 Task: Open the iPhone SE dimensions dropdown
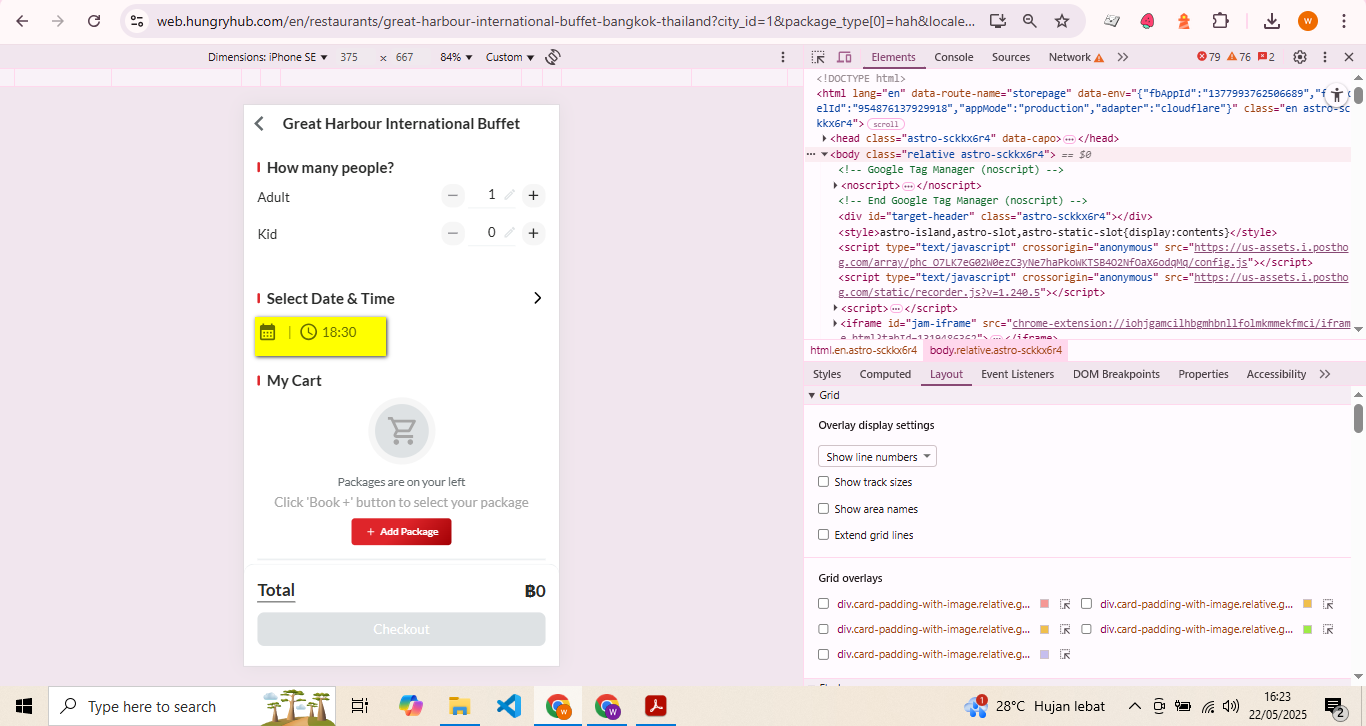pos(268,57)
